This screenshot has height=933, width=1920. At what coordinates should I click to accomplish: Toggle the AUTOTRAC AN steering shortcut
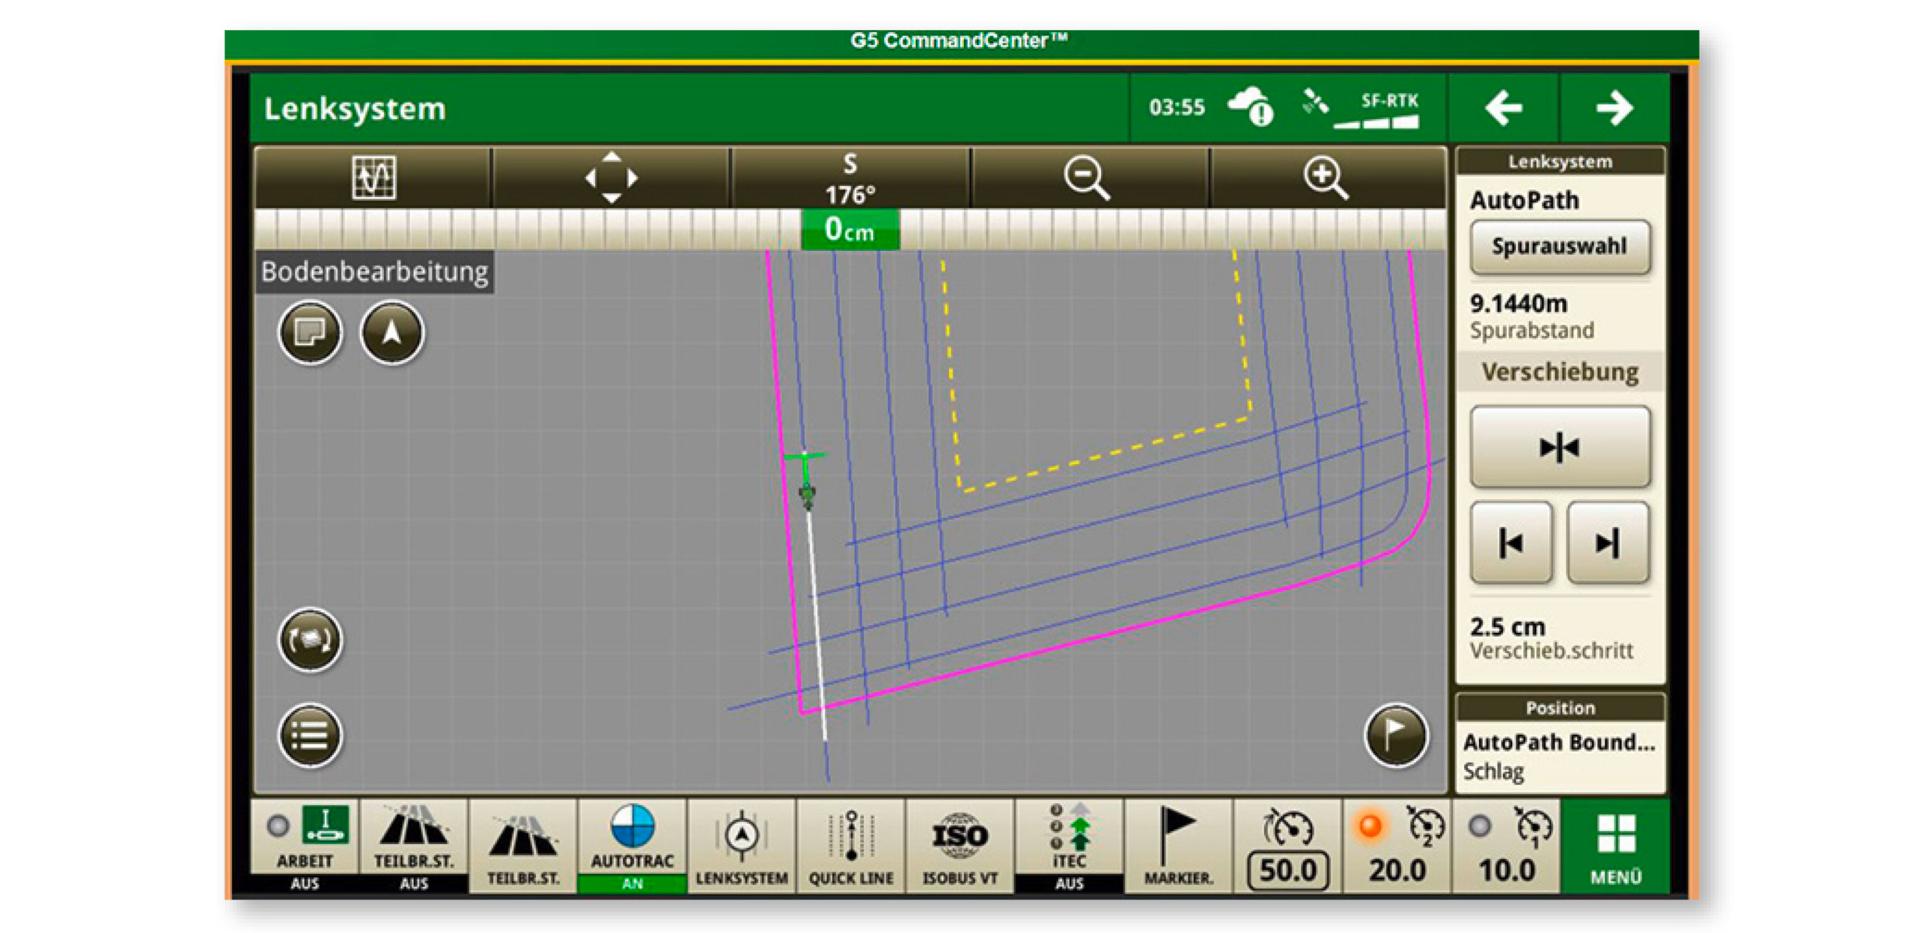pyautogui.click(x=632, y=846)
